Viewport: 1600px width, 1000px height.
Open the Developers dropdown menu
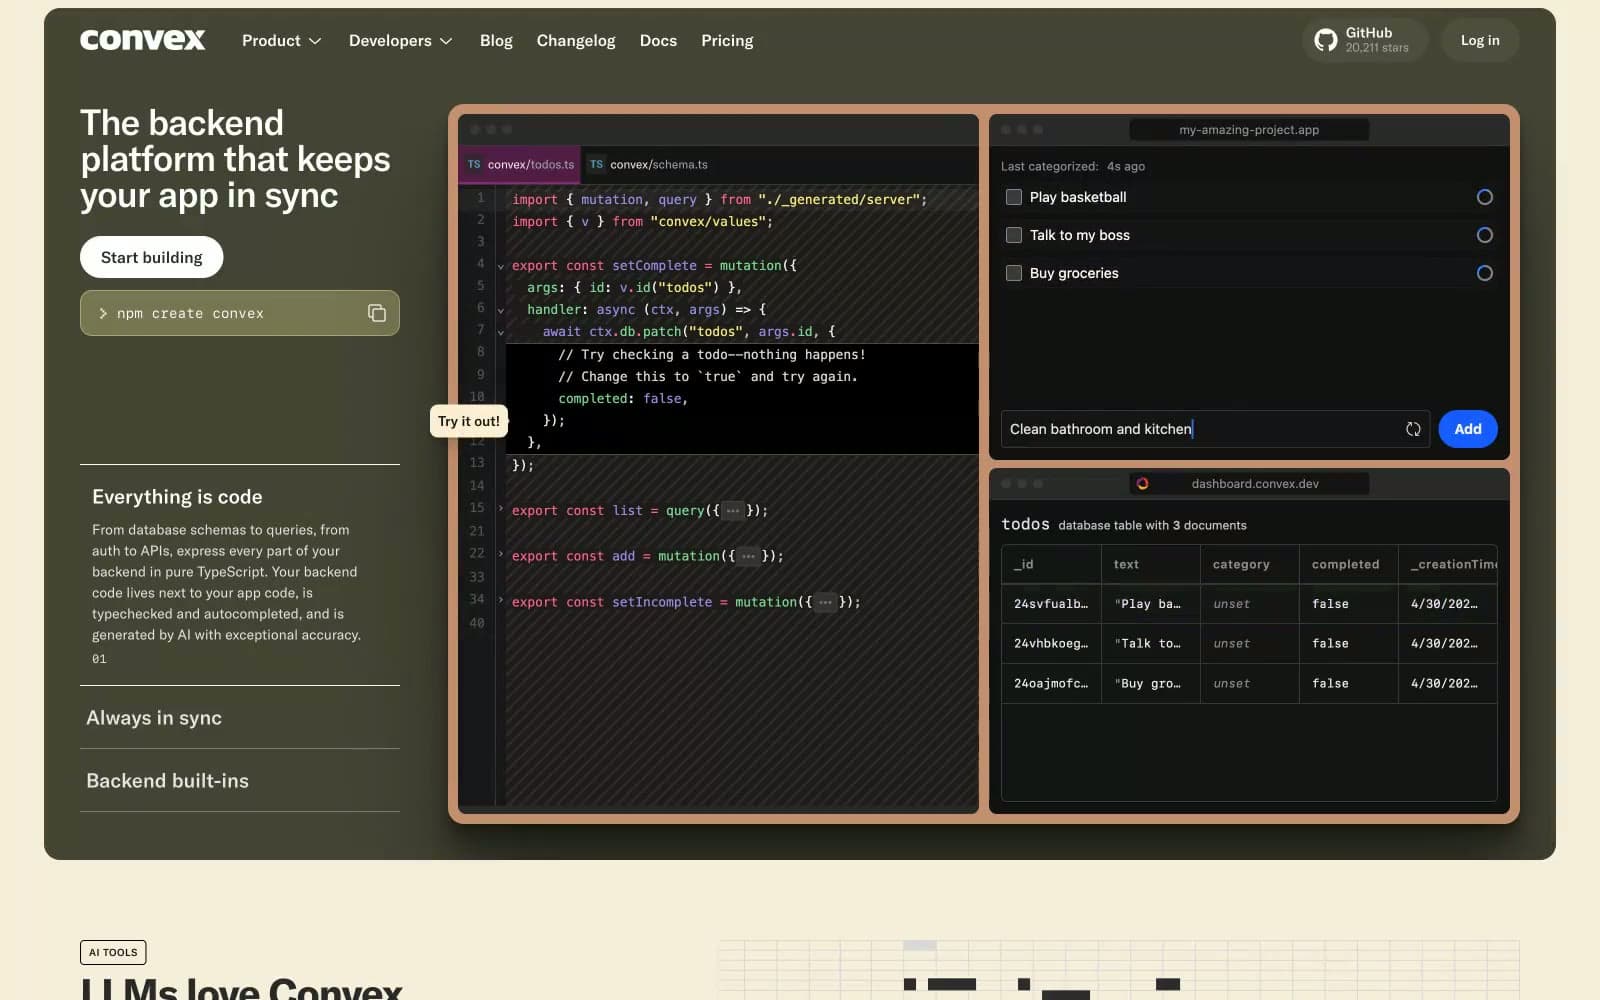click(x=400, y=41)
